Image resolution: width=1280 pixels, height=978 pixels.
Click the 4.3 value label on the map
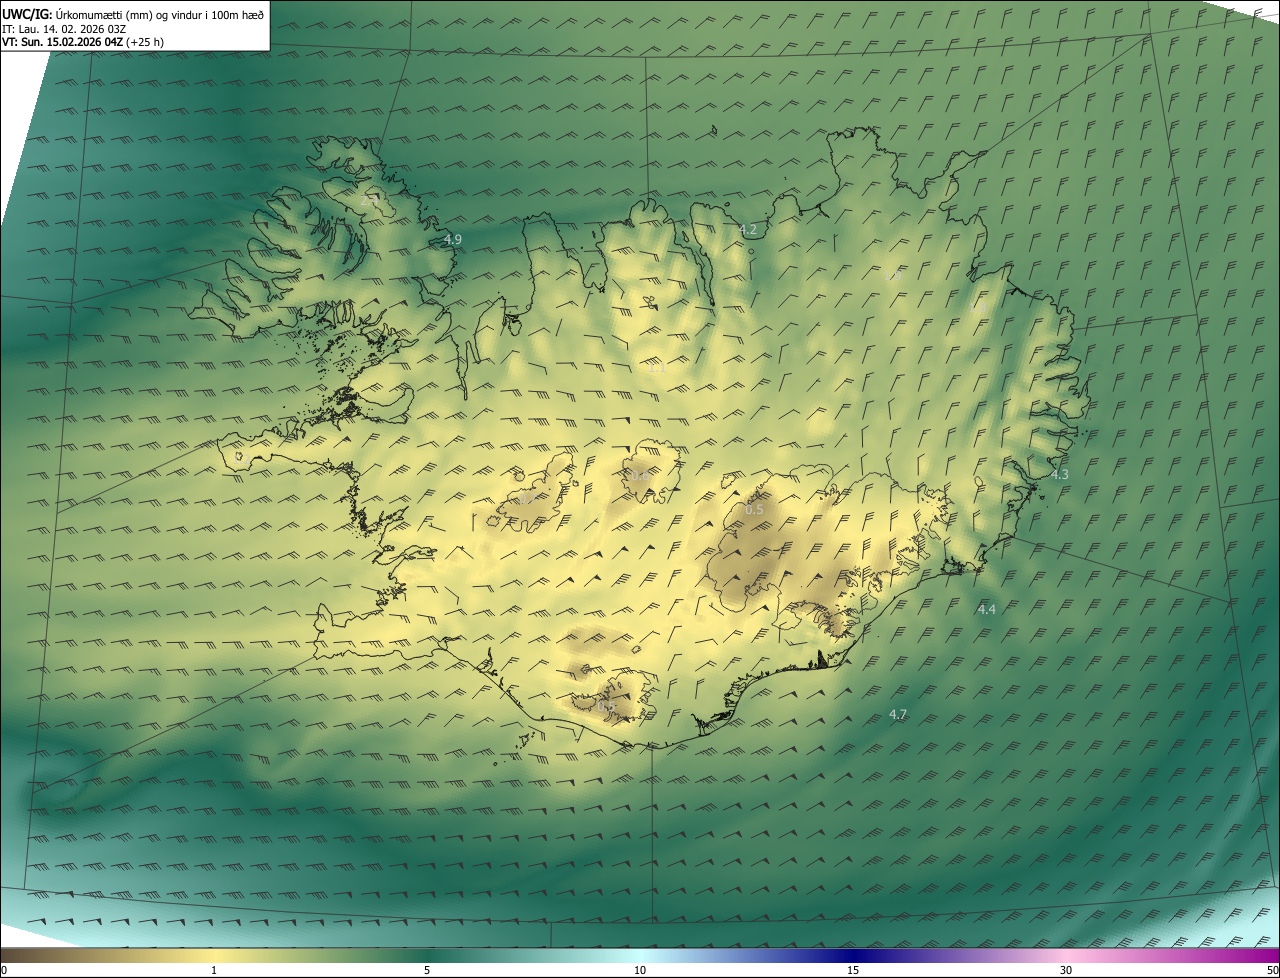point(1060,474)
